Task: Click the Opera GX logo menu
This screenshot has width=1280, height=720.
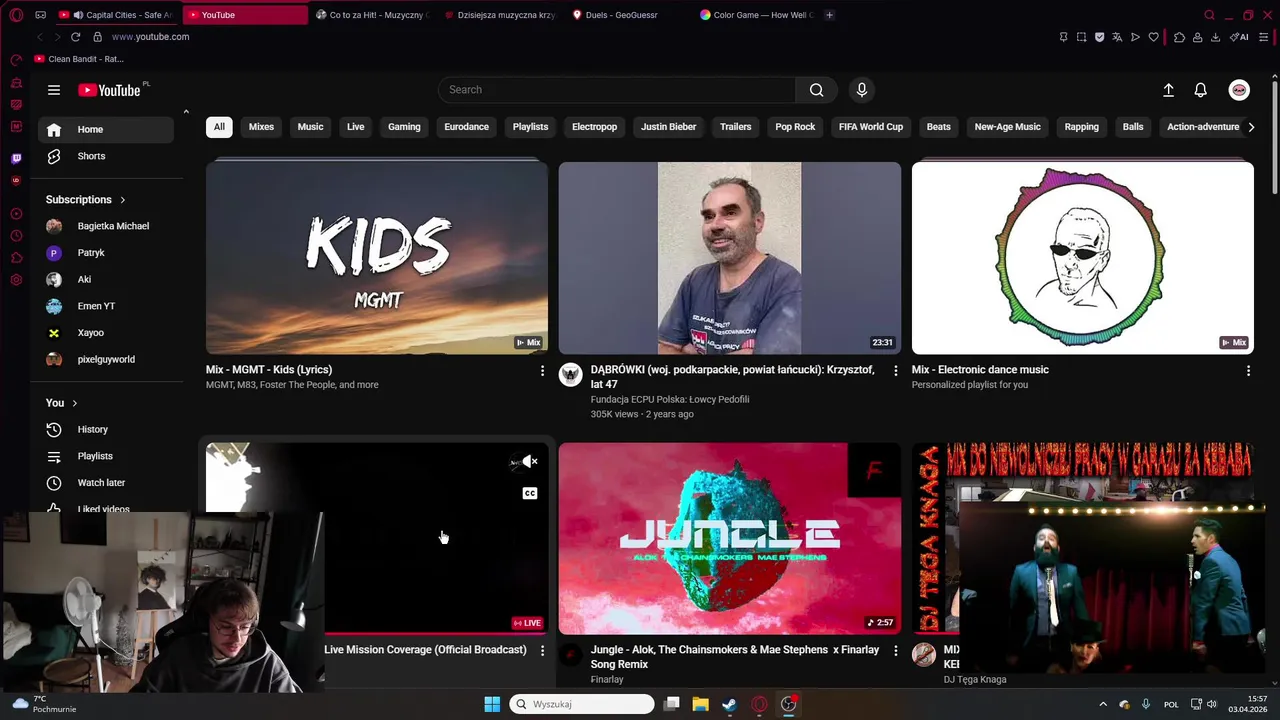Action: (x=16, y=15)
